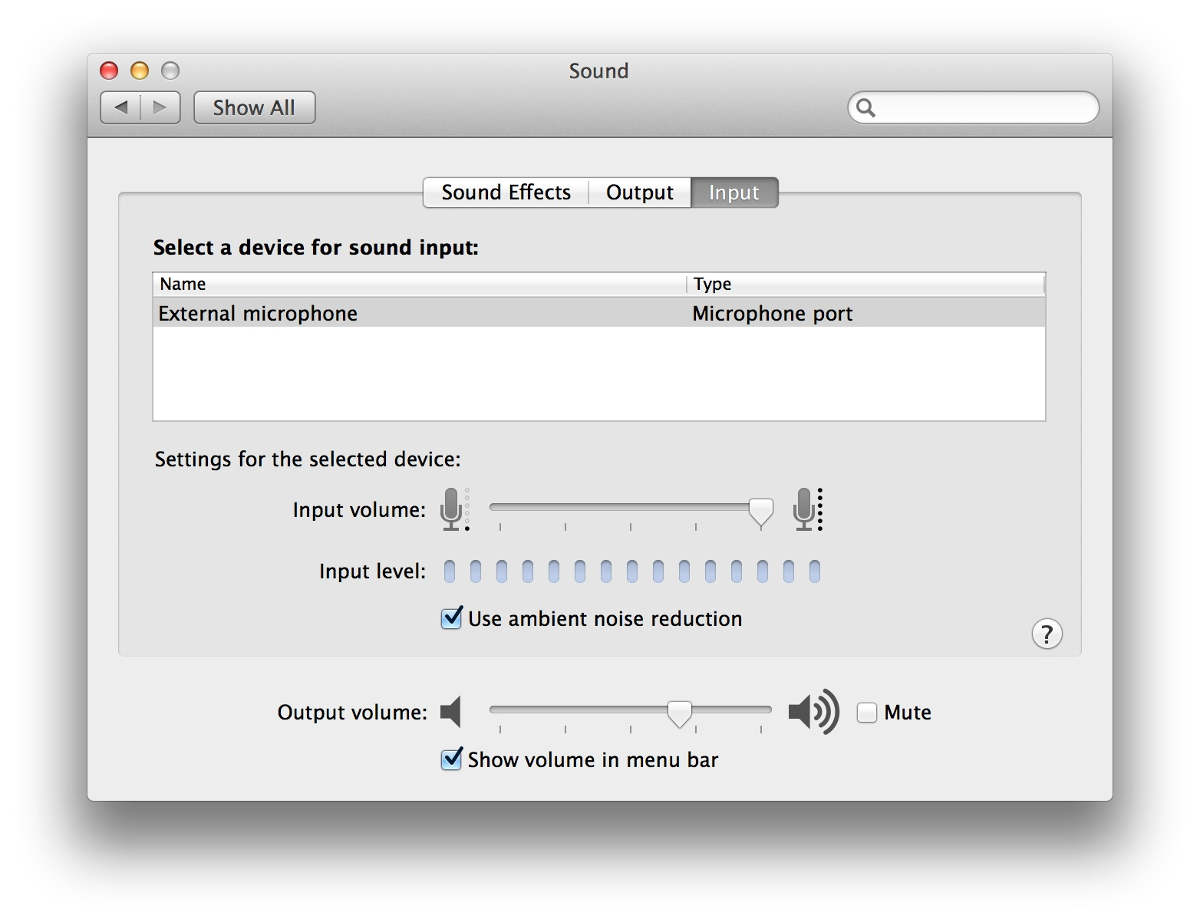Click the Output volume slider knob
The image size is (1200, 922).
point(680,713)
